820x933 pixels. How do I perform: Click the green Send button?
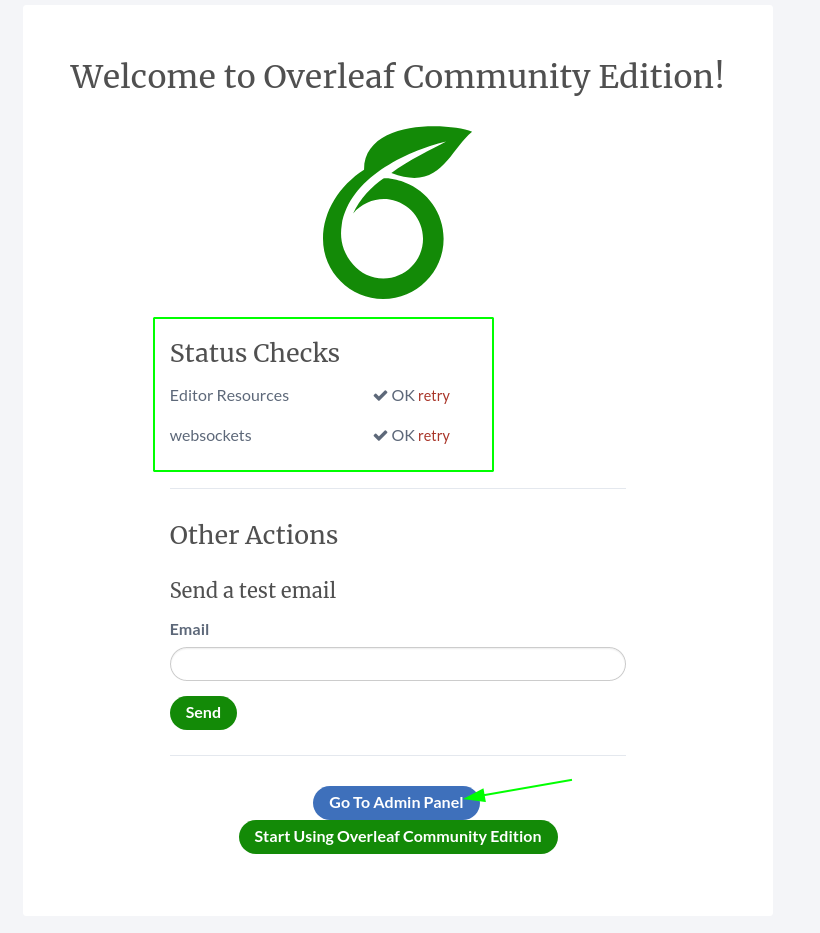click(x=204, y=713)
